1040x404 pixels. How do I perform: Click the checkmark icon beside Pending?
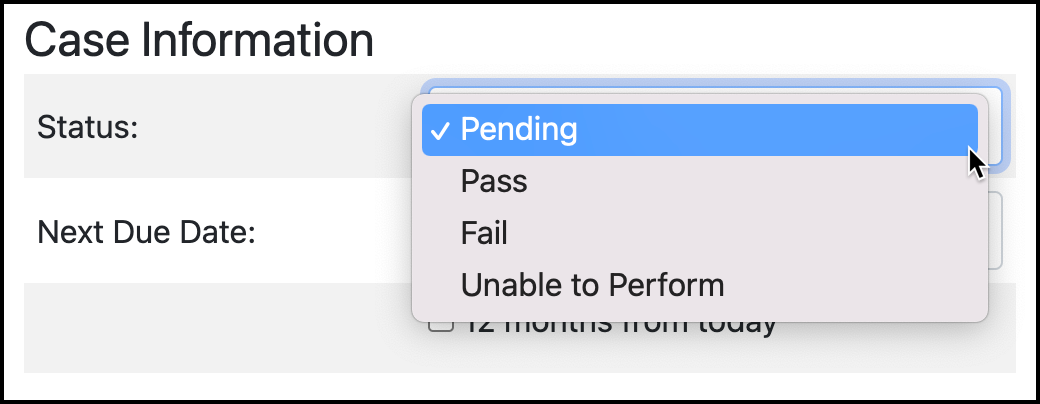tap(441, 130)
